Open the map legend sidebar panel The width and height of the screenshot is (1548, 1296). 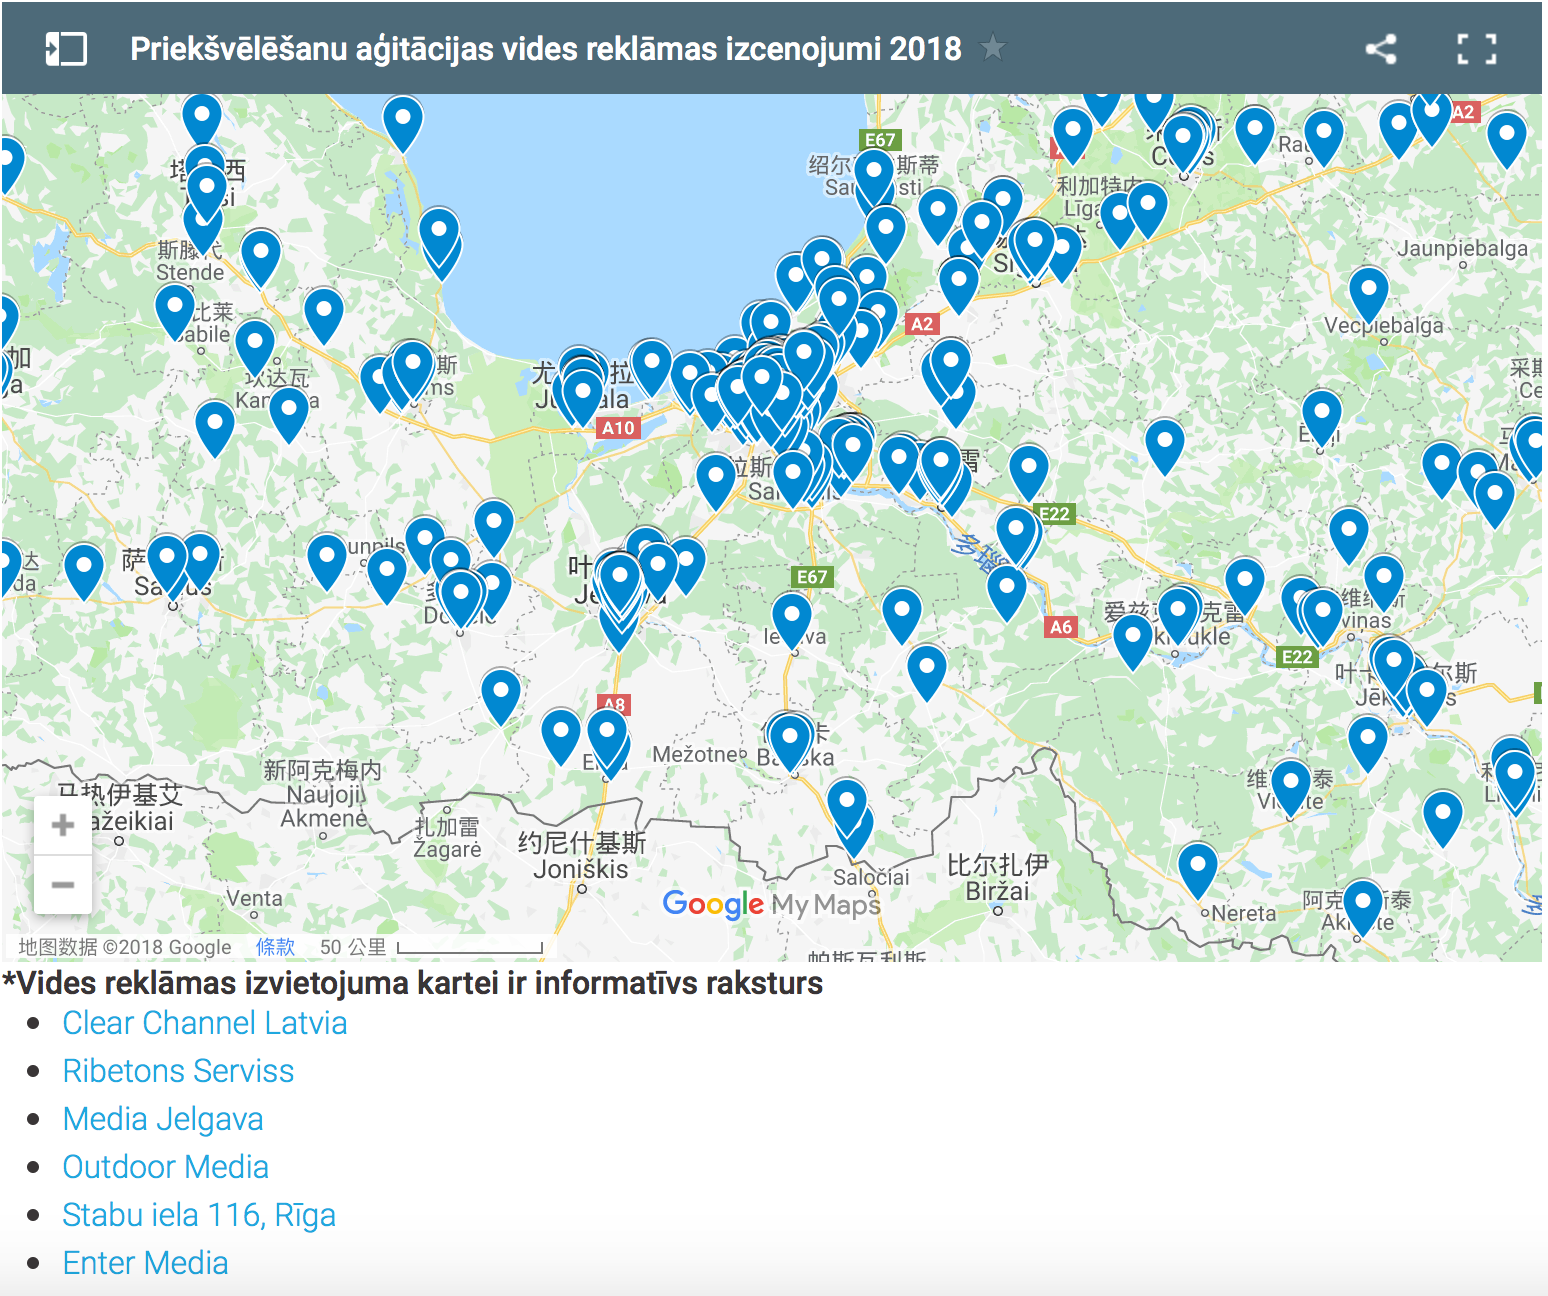[x=66, y=48]
